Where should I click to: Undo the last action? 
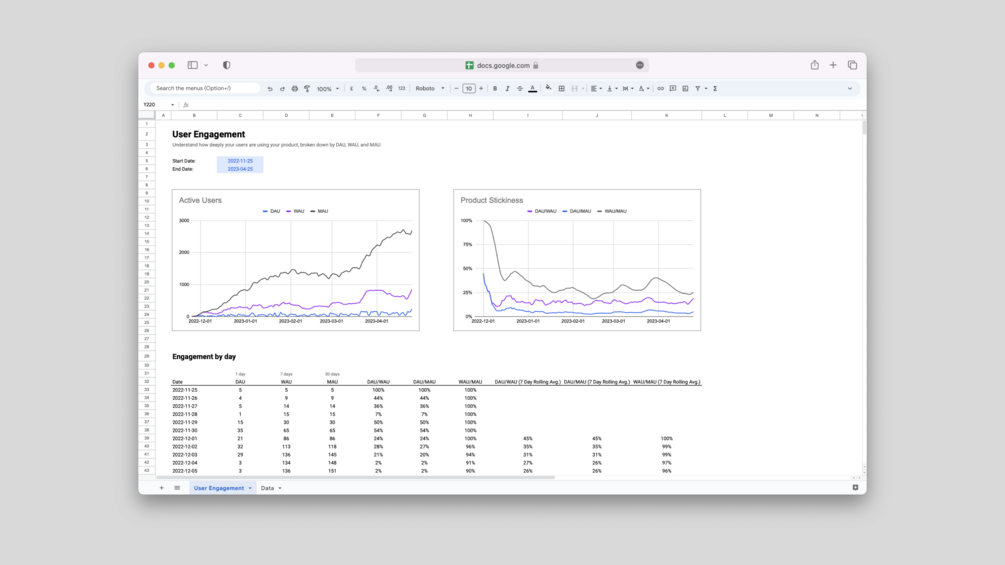pyautogui.click(x=270, y=88)
